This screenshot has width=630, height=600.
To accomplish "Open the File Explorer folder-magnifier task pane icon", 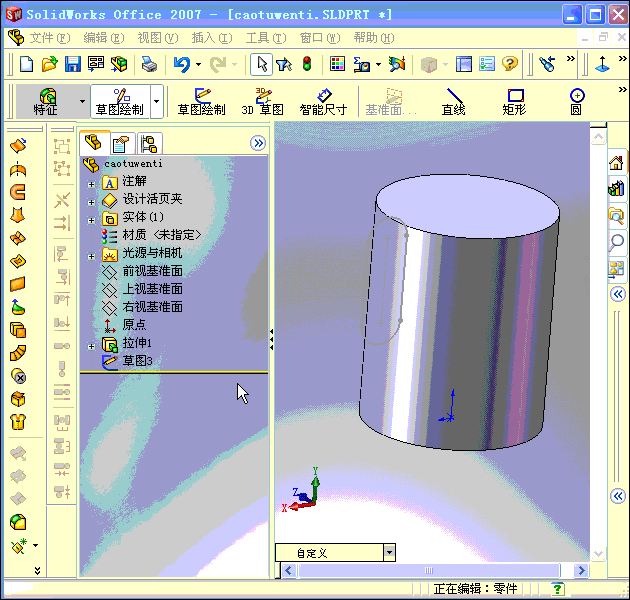I will click(x=616, y=216).
